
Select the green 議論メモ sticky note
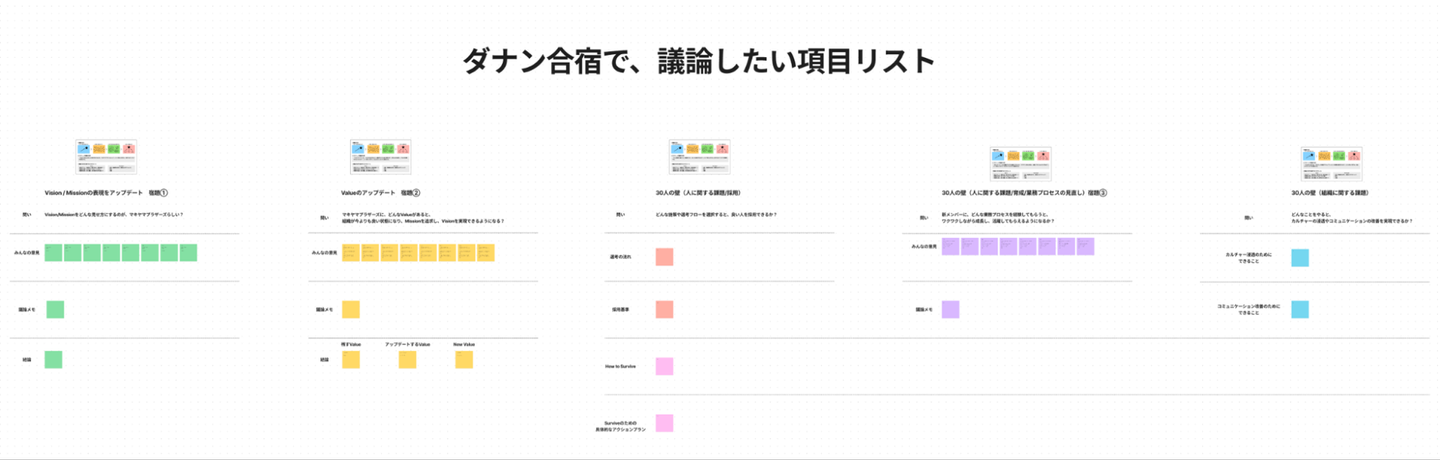(55, 309)
